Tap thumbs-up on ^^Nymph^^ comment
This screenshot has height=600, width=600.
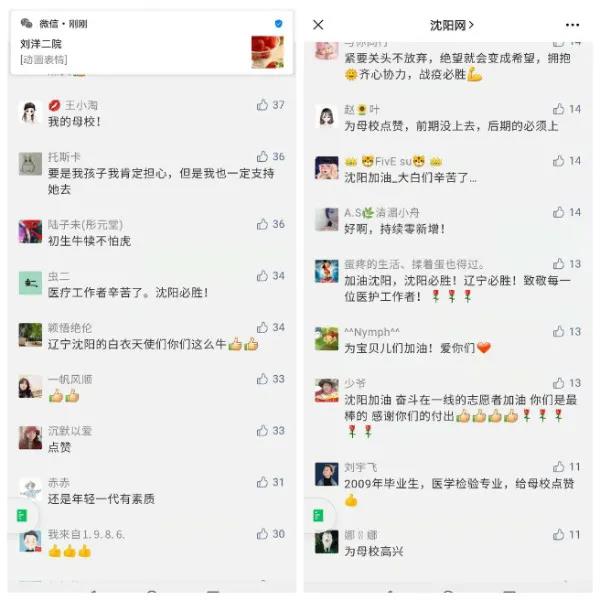558,331
